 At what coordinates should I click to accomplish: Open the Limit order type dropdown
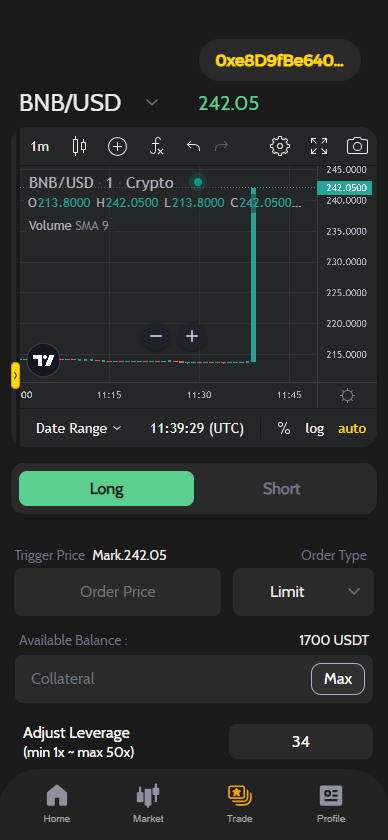point(303,592)
